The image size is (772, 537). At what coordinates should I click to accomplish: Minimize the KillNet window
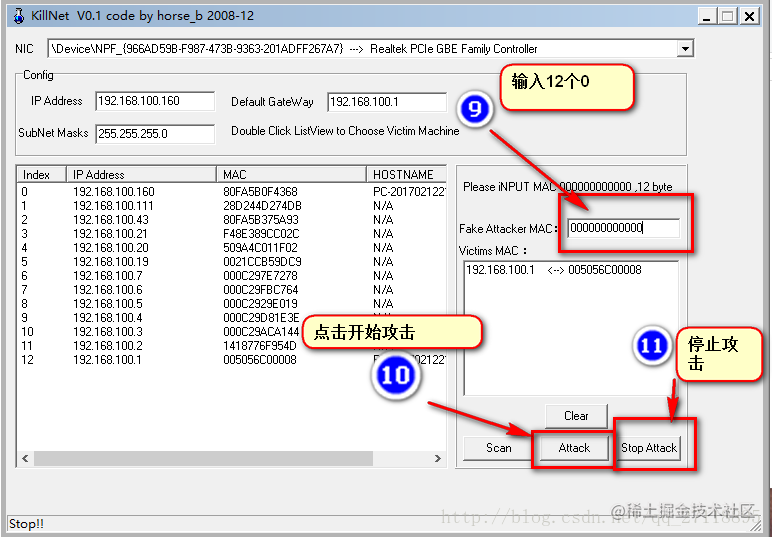707,16
